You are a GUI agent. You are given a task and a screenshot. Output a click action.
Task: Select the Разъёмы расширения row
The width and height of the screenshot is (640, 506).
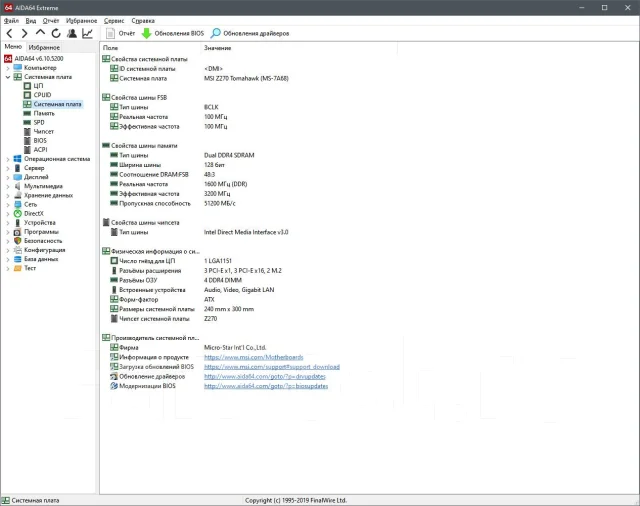(x=196, y=271)
